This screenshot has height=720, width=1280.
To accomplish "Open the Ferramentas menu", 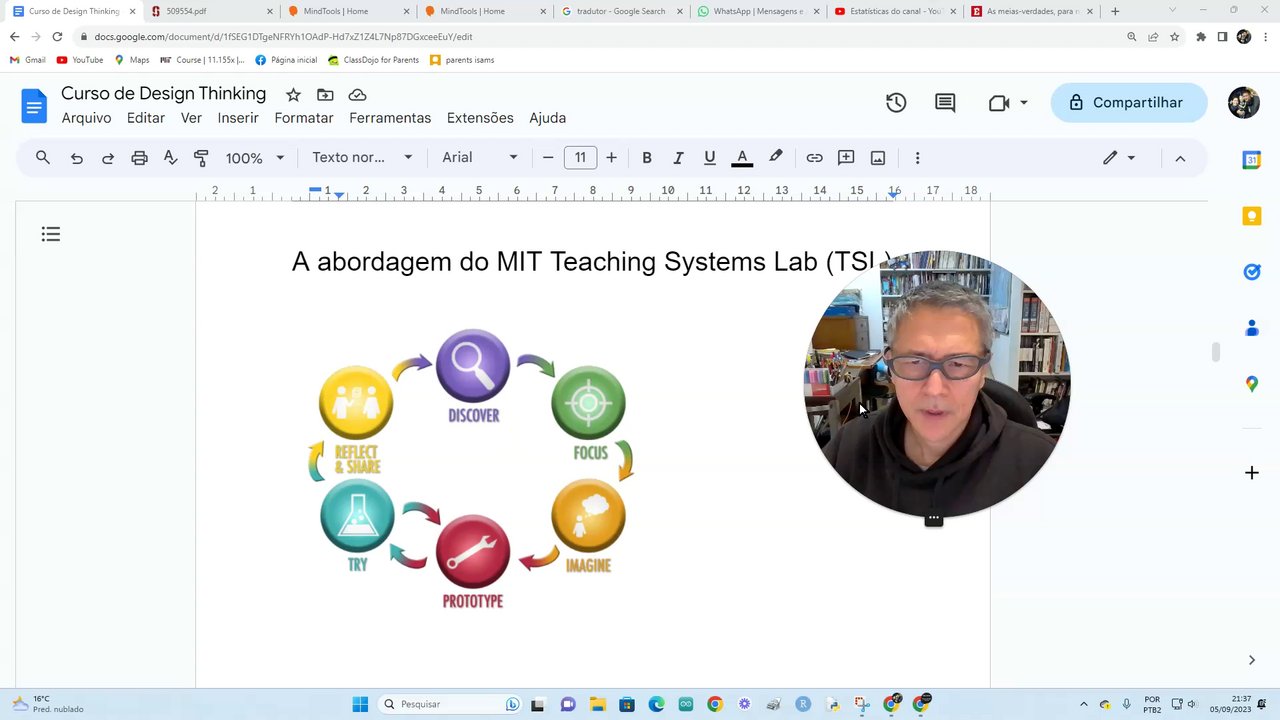I will click(390, 118).
